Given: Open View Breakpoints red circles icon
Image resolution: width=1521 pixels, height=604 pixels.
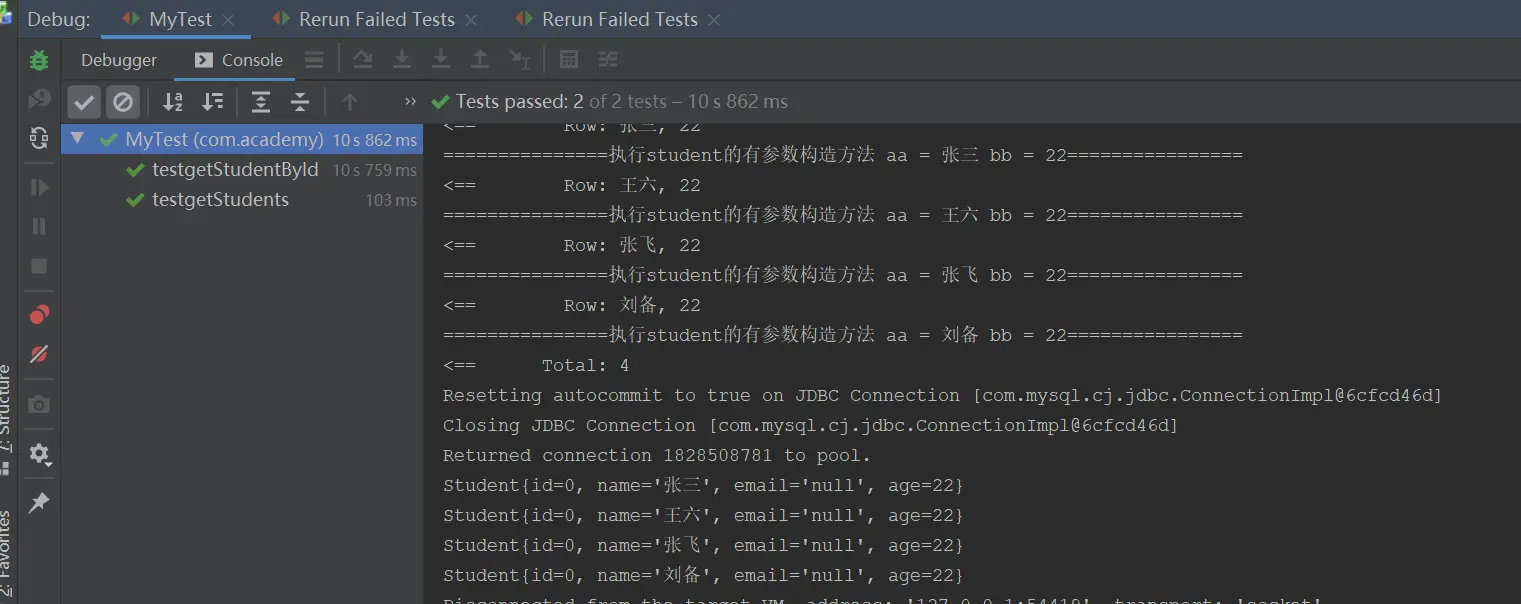Looking at the screenshot, I should [39, 315].
